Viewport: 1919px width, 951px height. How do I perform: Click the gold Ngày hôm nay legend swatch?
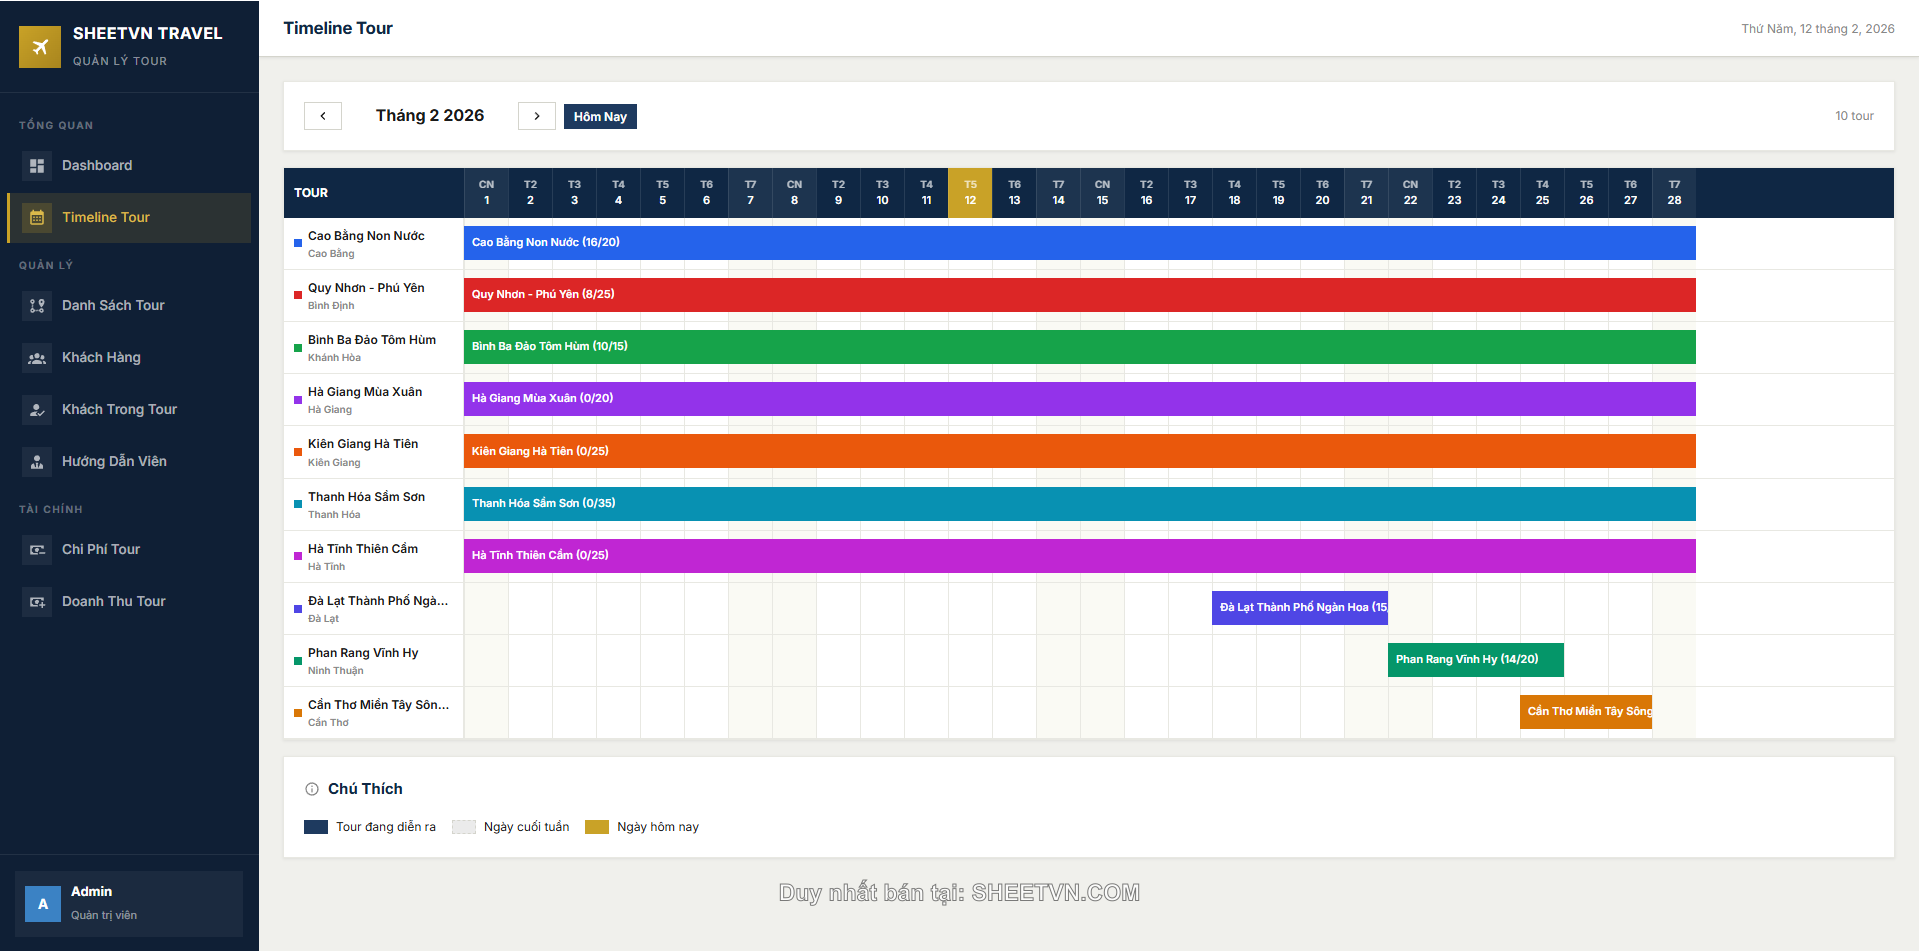[597, 827]
